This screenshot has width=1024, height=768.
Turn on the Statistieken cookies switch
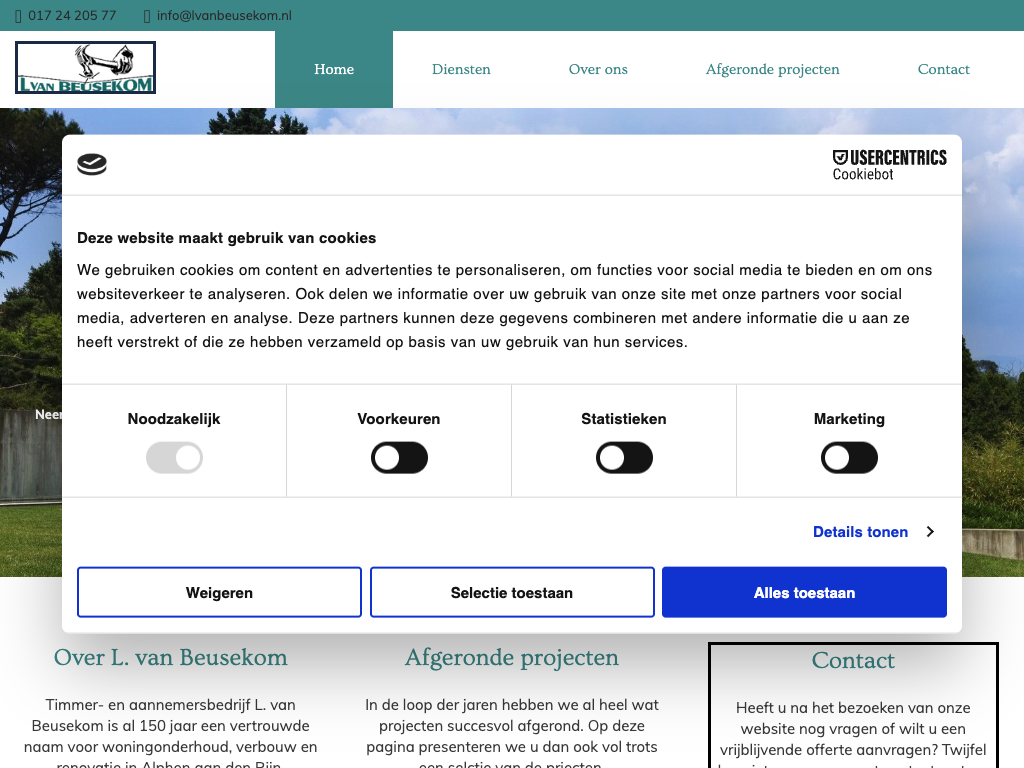(x=624, y=459)
